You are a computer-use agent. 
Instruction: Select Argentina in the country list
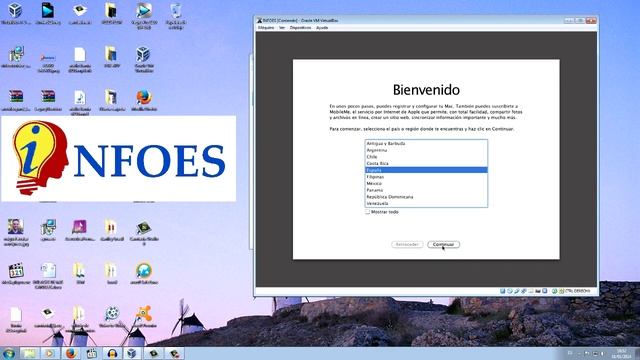426,150
